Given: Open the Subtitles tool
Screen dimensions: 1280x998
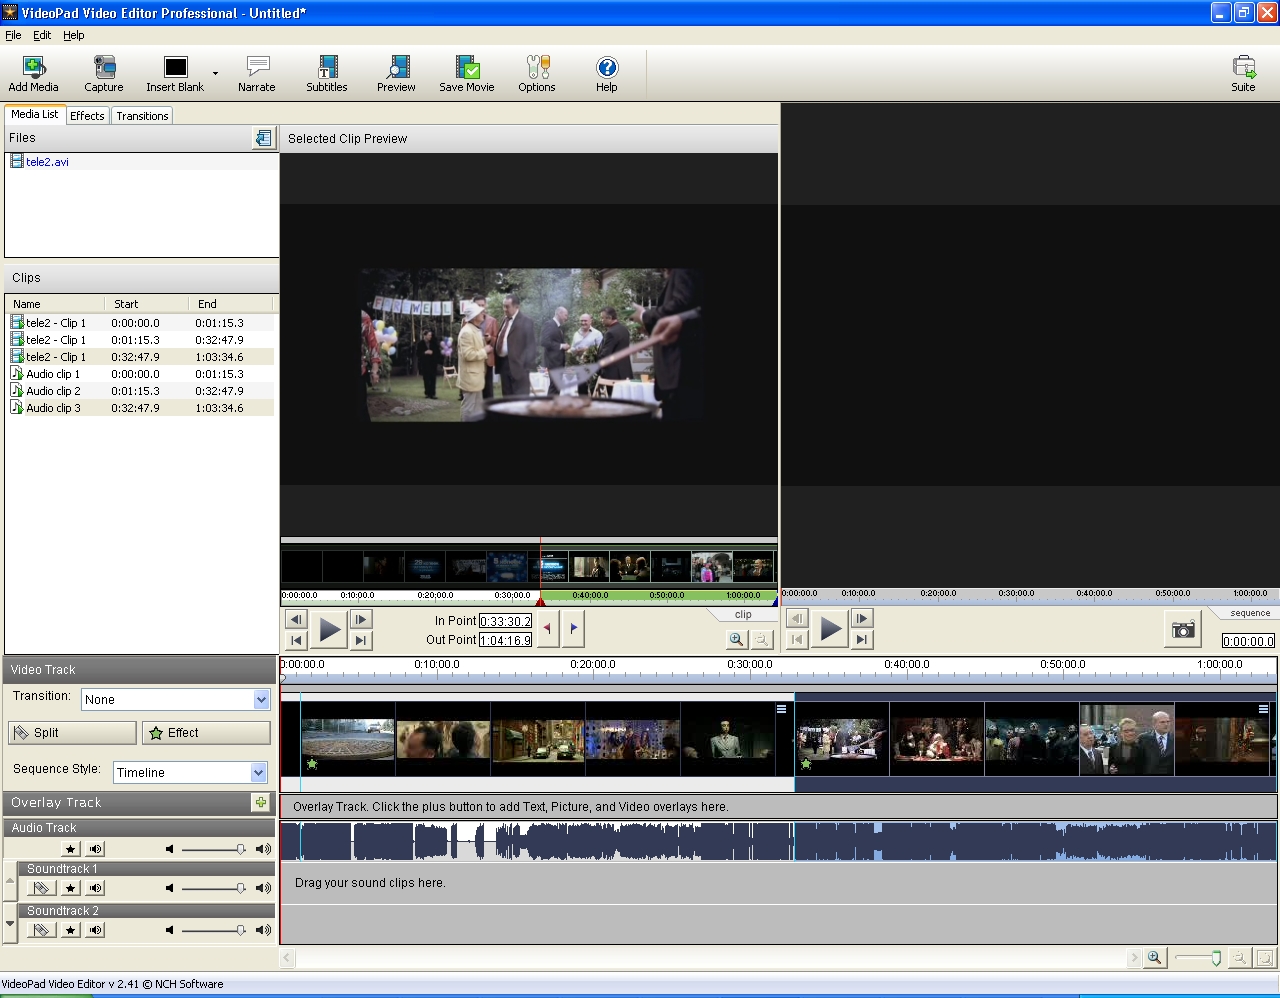Looking at the screenshot, I should (x=327, y=69).
